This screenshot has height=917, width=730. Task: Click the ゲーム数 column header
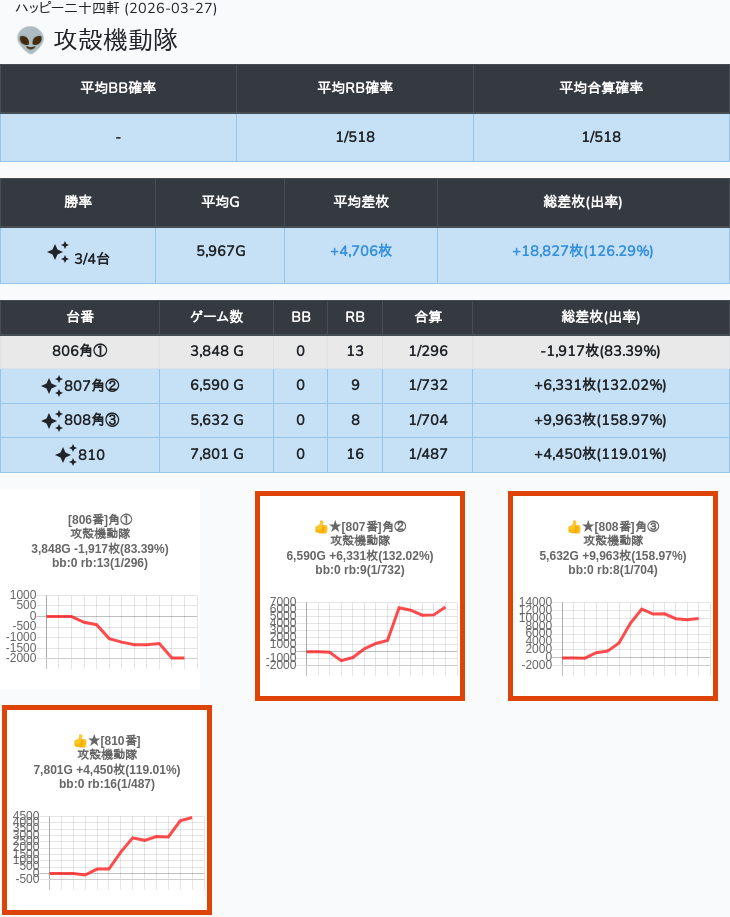216,317
